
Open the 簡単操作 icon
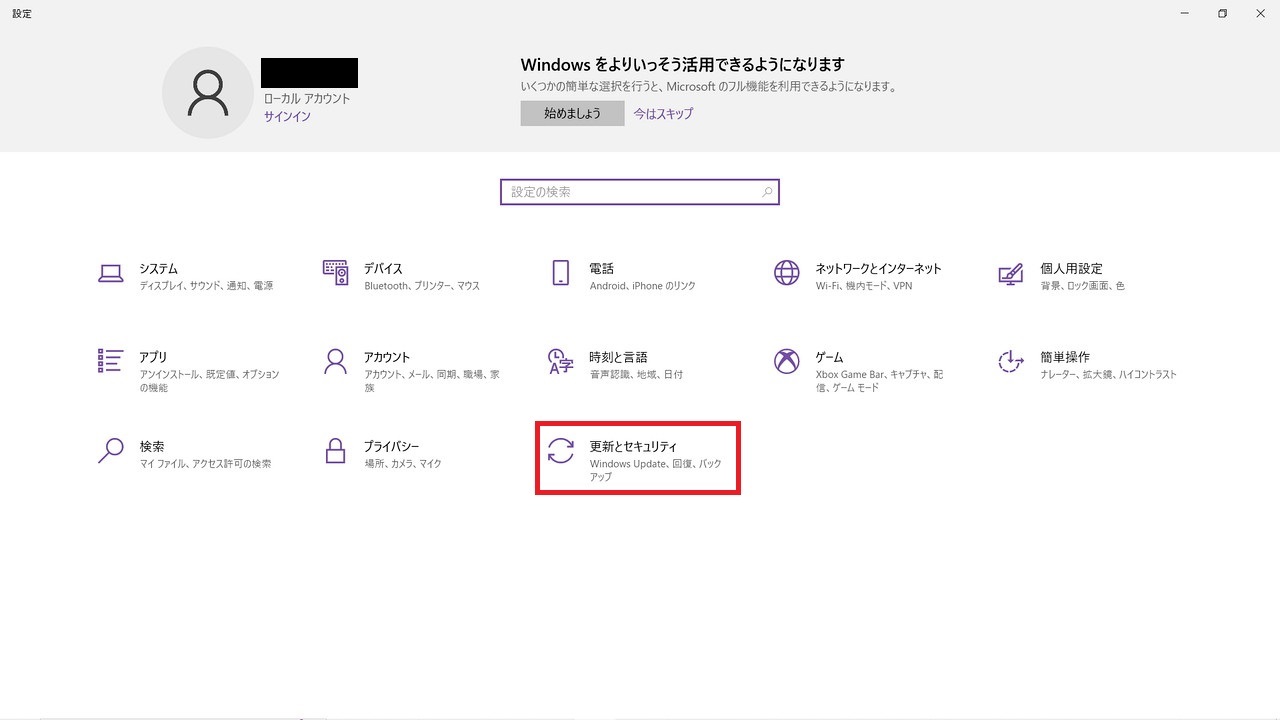(x=1010, y=361)
